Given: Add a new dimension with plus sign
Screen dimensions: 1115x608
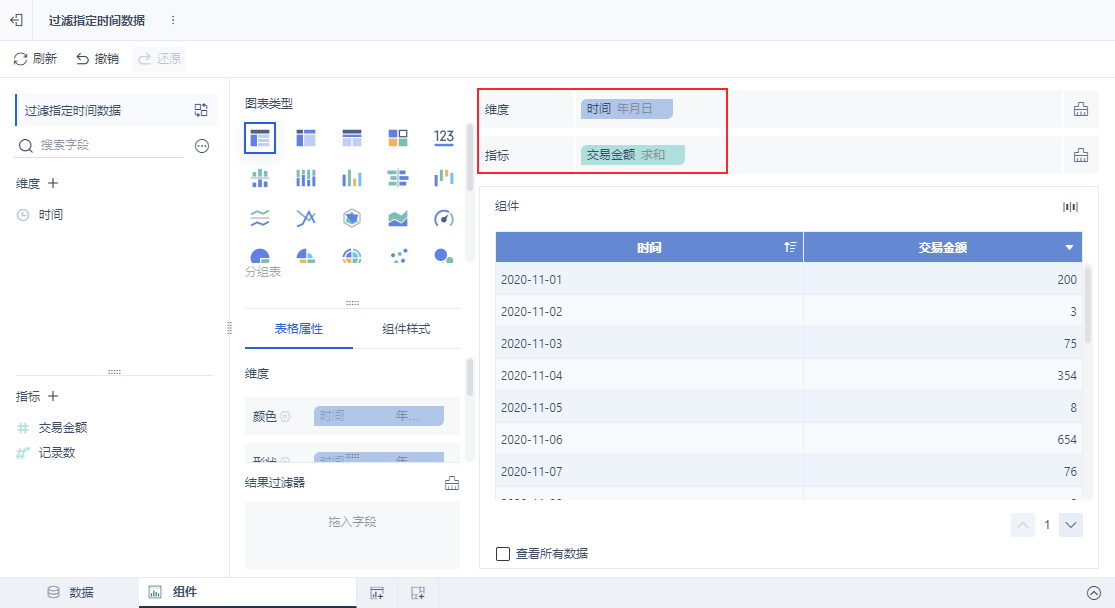Looking at the screenshot, I should [53, 183].
